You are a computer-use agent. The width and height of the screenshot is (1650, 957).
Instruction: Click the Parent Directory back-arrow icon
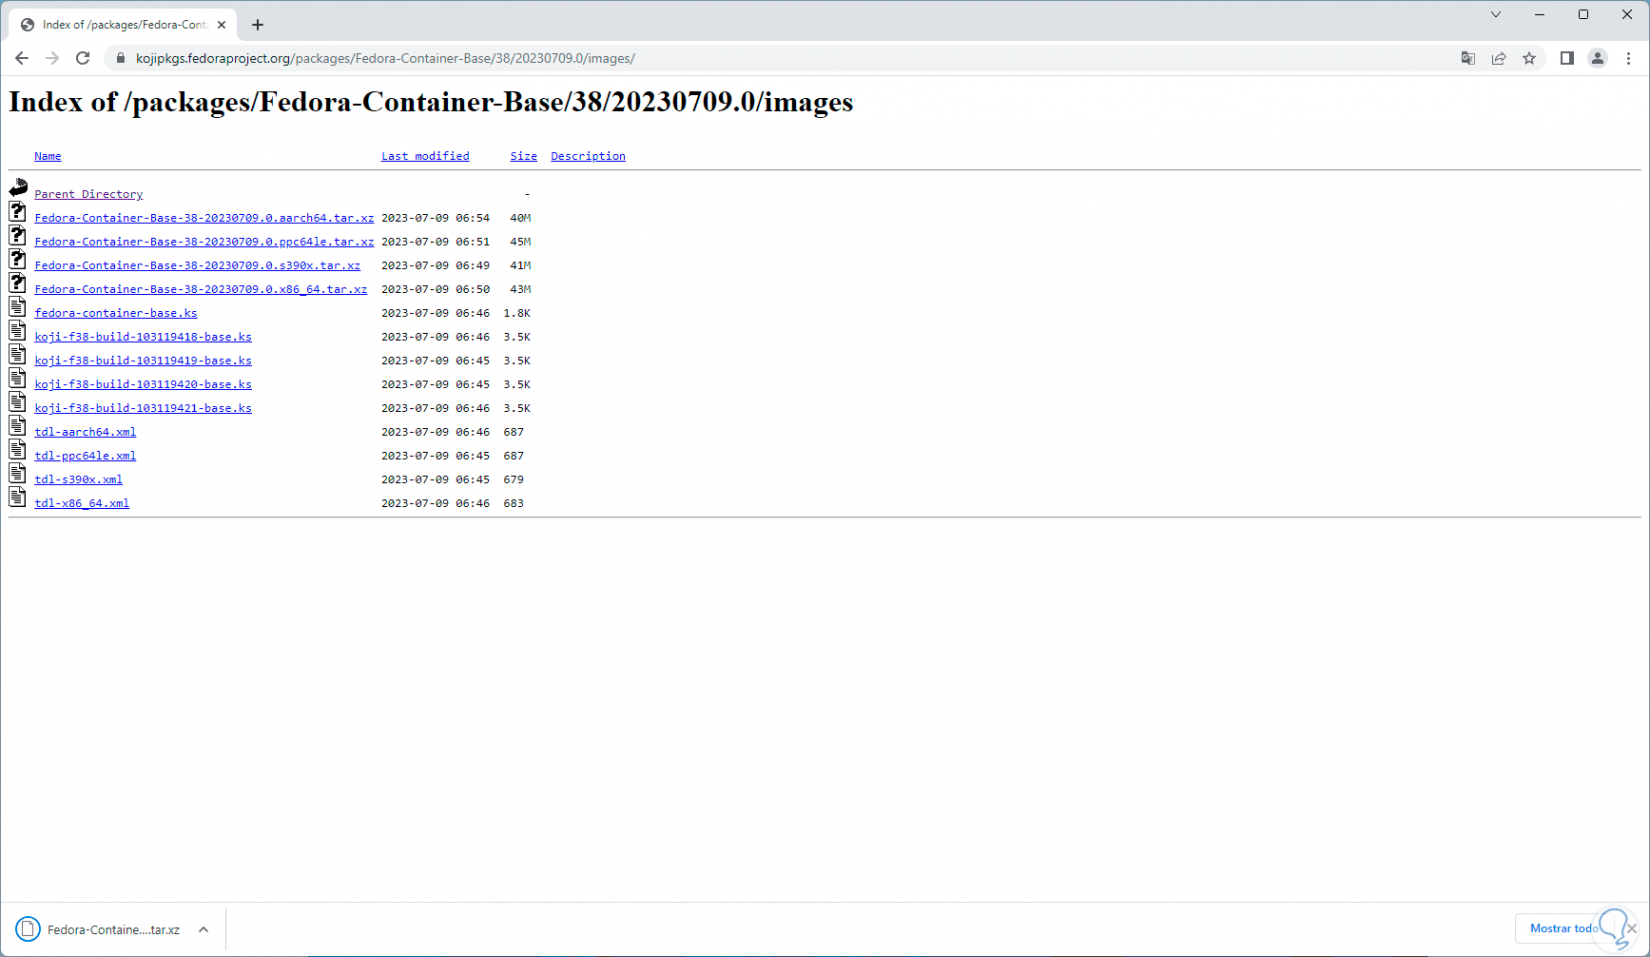18,187
